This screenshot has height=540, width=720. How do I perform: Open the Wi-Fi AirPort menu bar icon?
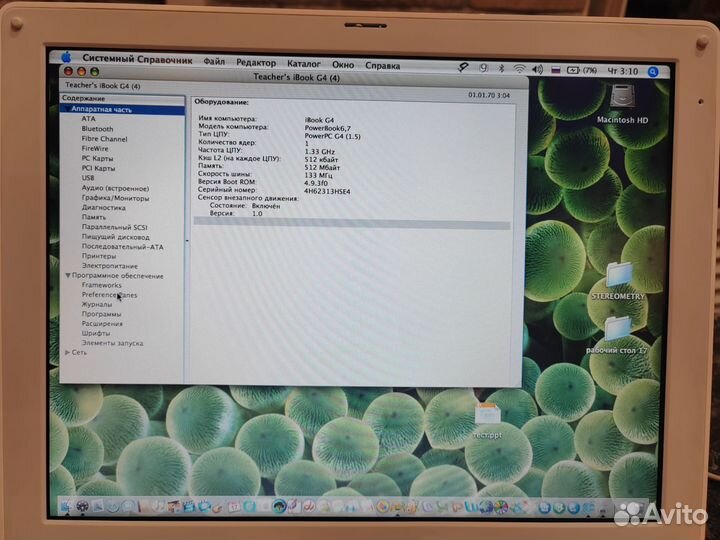[x=519, y=69]
